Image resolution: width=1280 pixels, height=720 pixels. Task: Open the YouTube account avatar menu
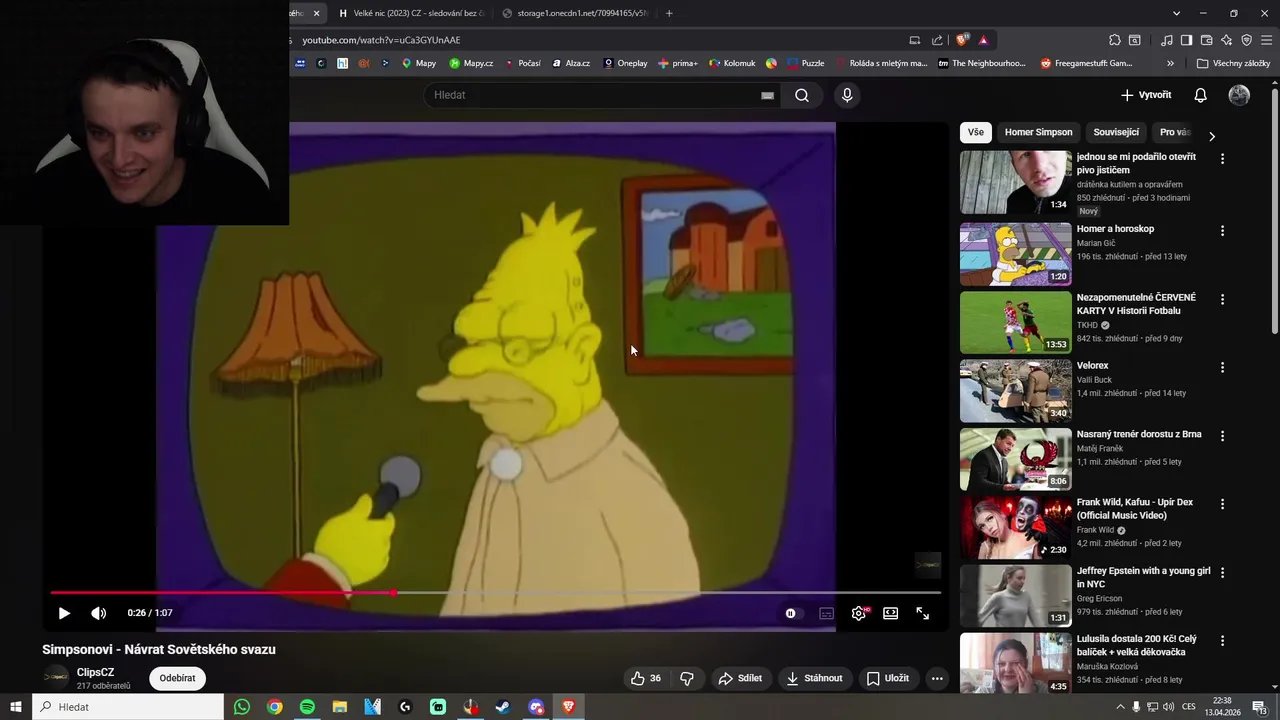coord(1239,95)
